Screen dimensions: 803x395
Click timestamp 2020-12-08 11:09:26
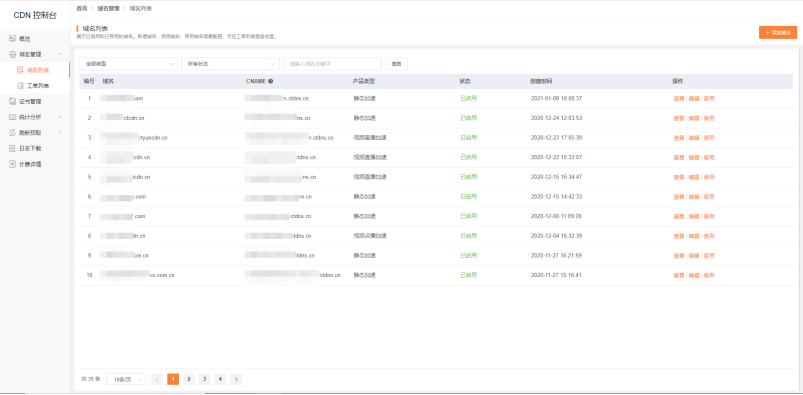coord(556,216)
